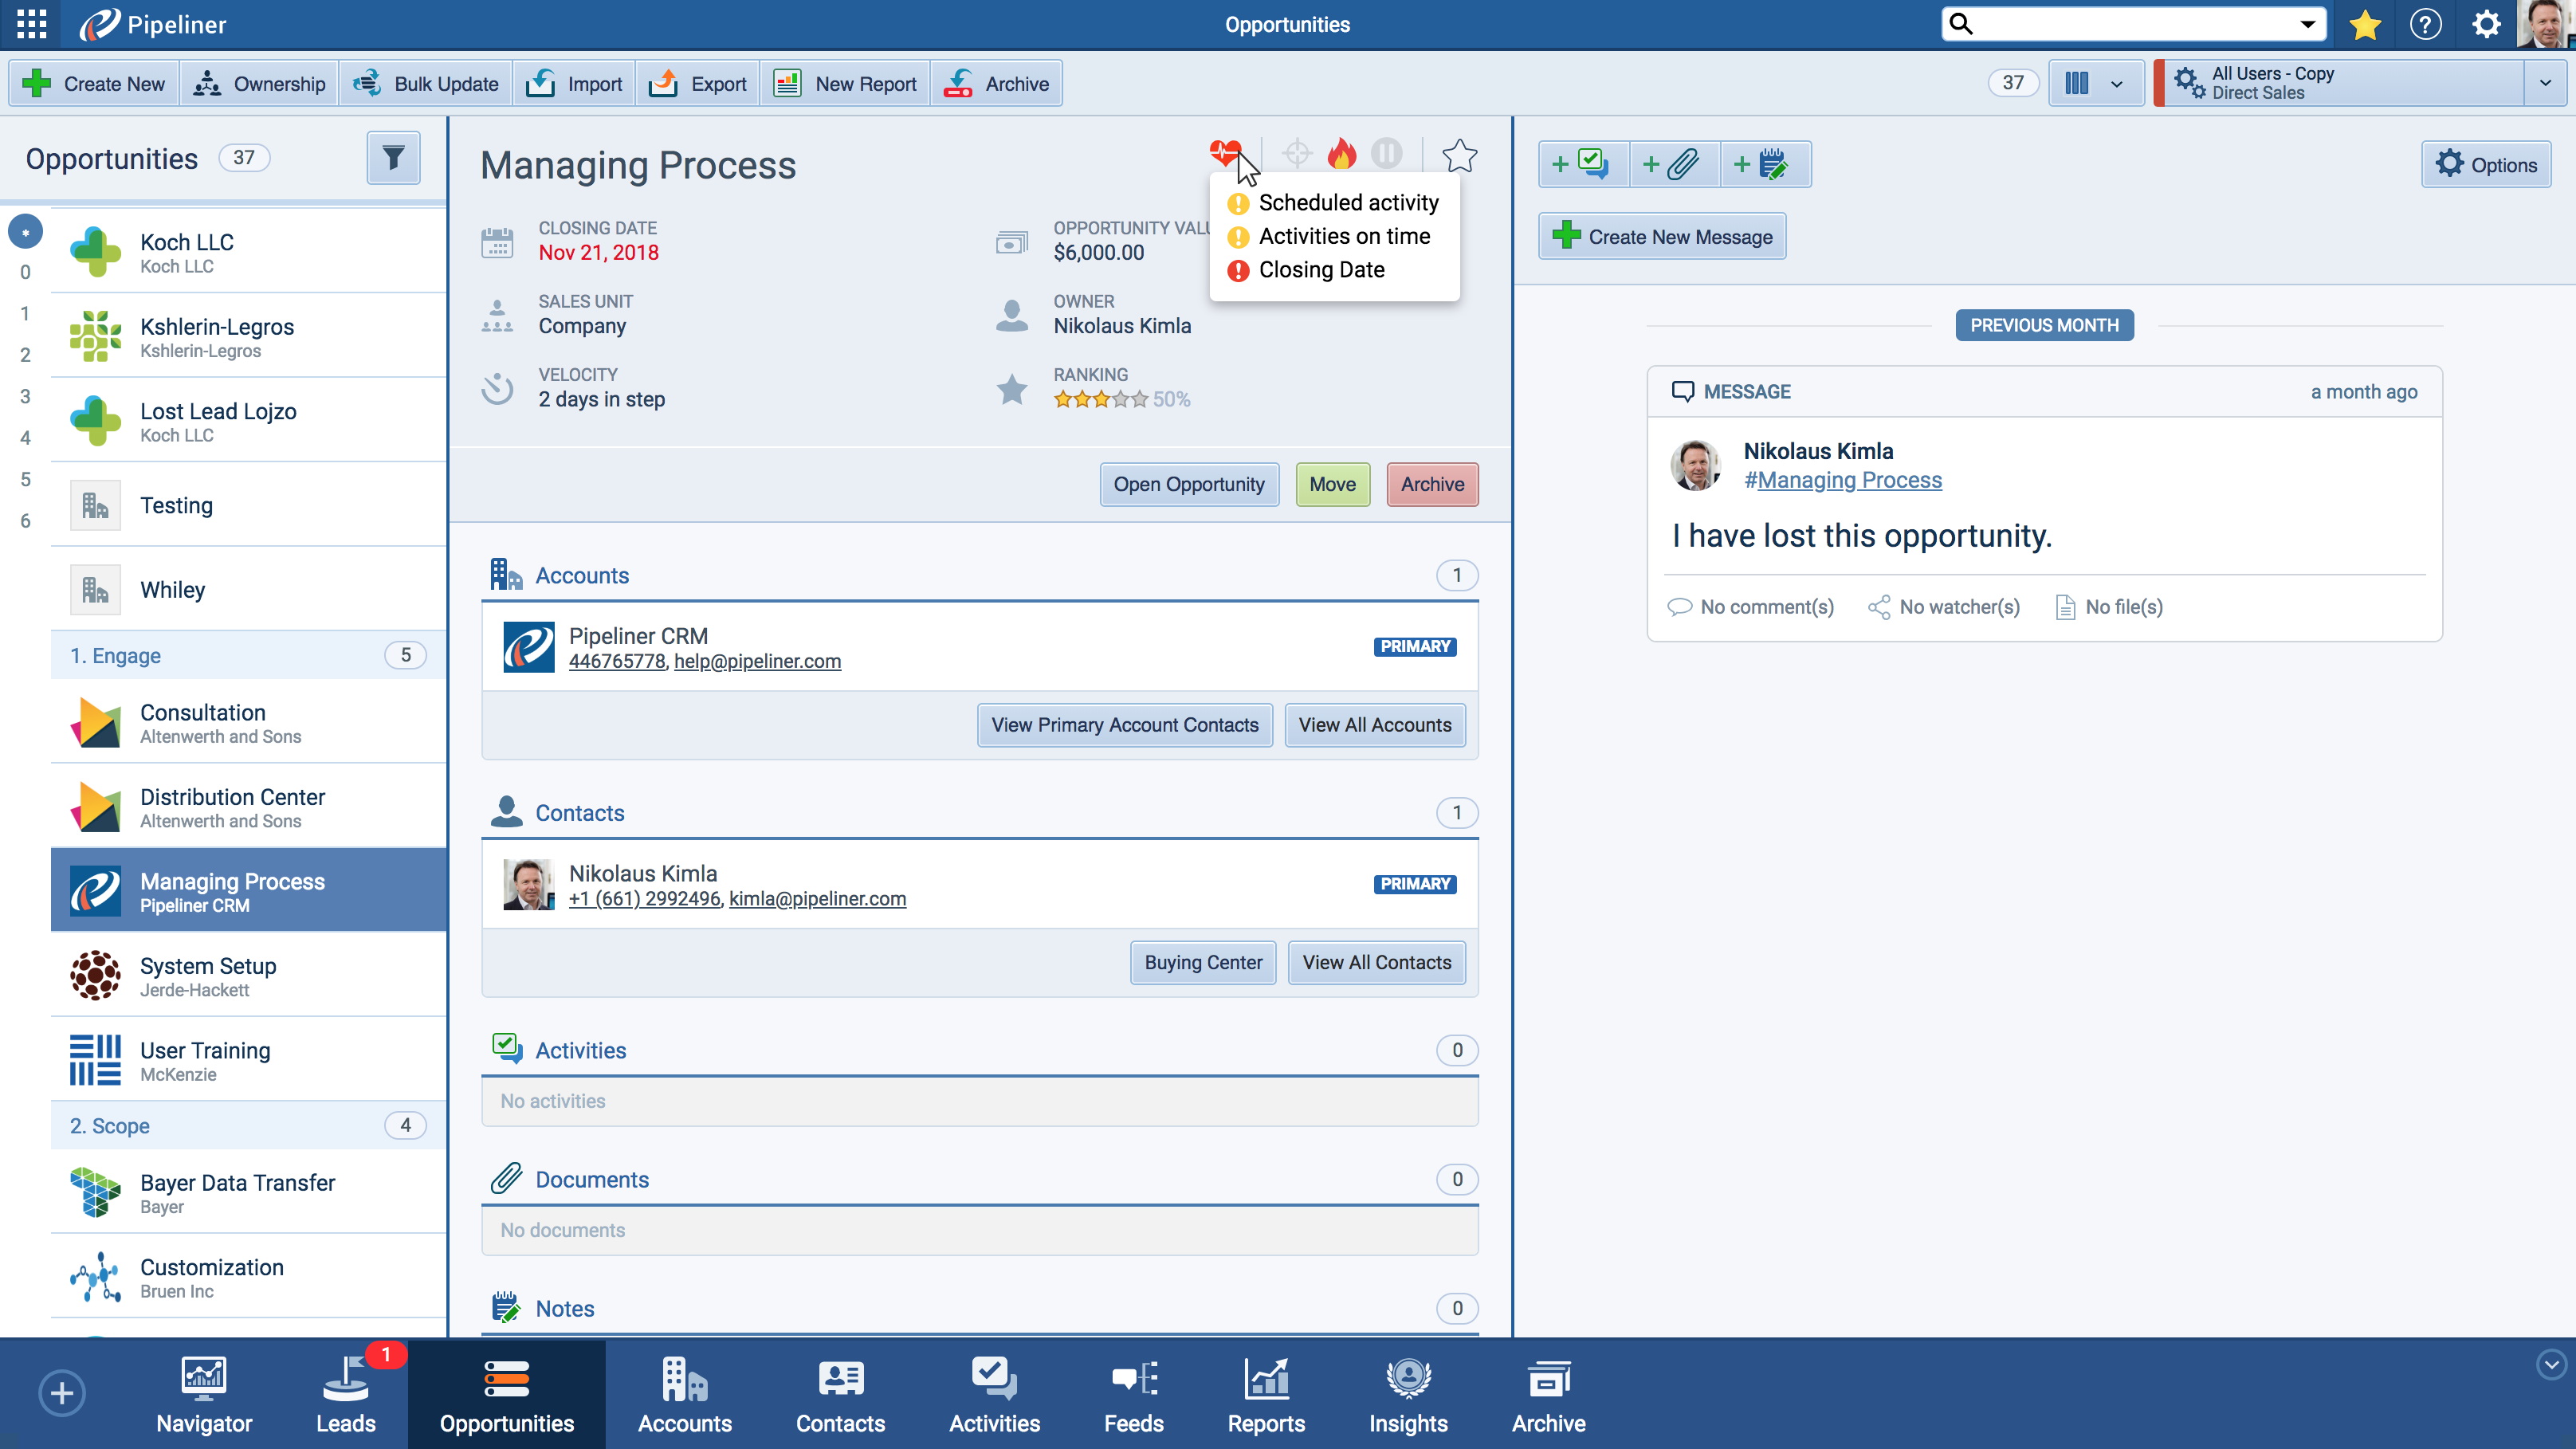Open the help question mark icon
This screenshot has height=1449, width=2576.
2425,24
